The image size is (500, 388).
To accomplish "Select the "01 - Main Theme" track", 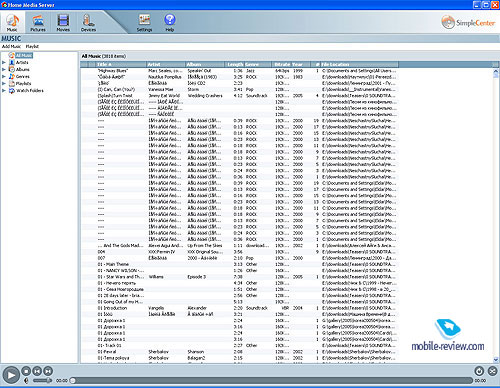I will 113,264.
